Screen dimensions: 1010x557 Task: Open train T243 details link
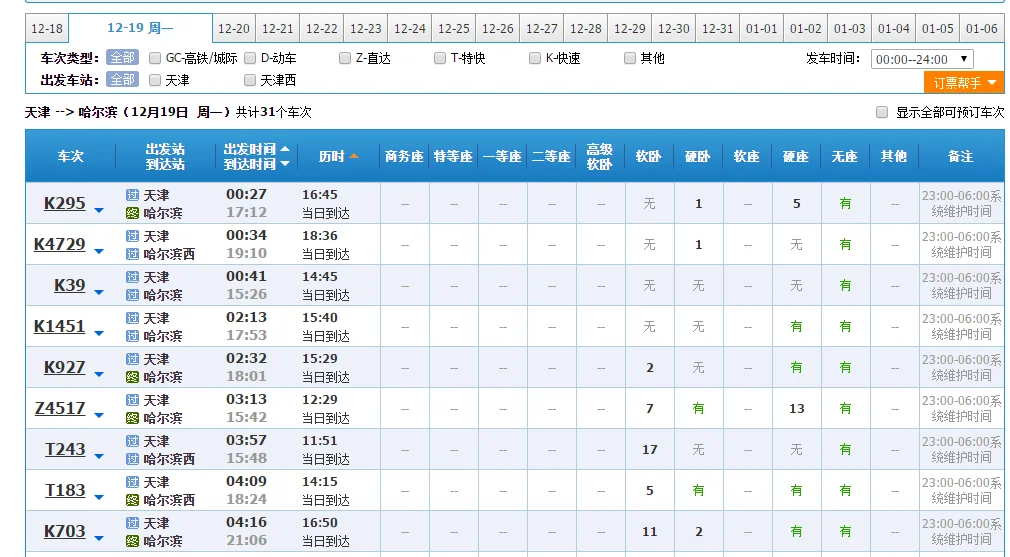(x=65, y=449)
